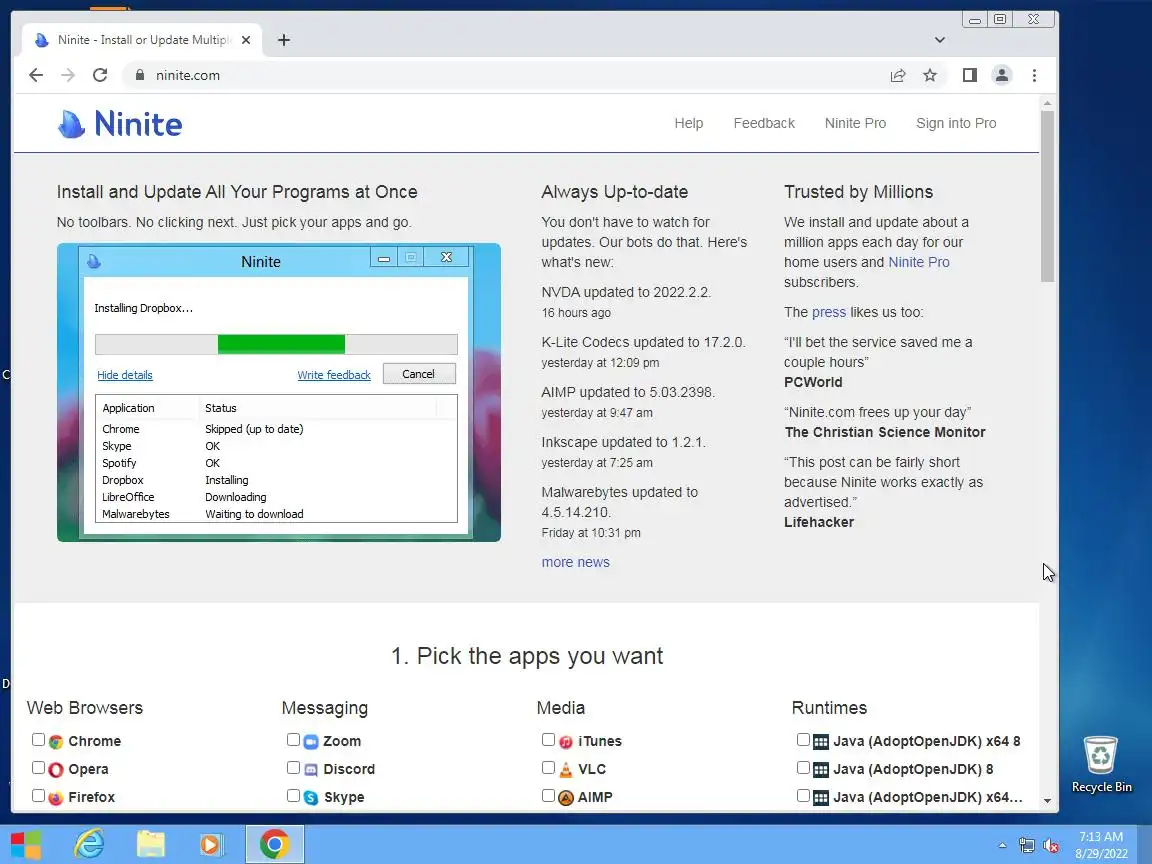
Task: Expand the tab search chevron
Action: 940,40
